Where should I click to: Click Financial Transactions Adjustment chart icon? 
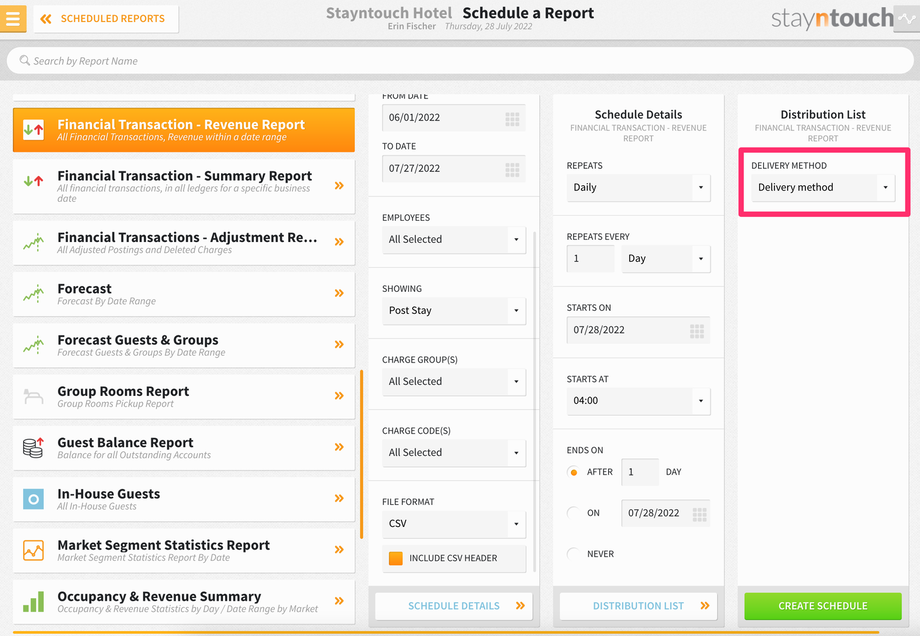(x=33, y=242)
